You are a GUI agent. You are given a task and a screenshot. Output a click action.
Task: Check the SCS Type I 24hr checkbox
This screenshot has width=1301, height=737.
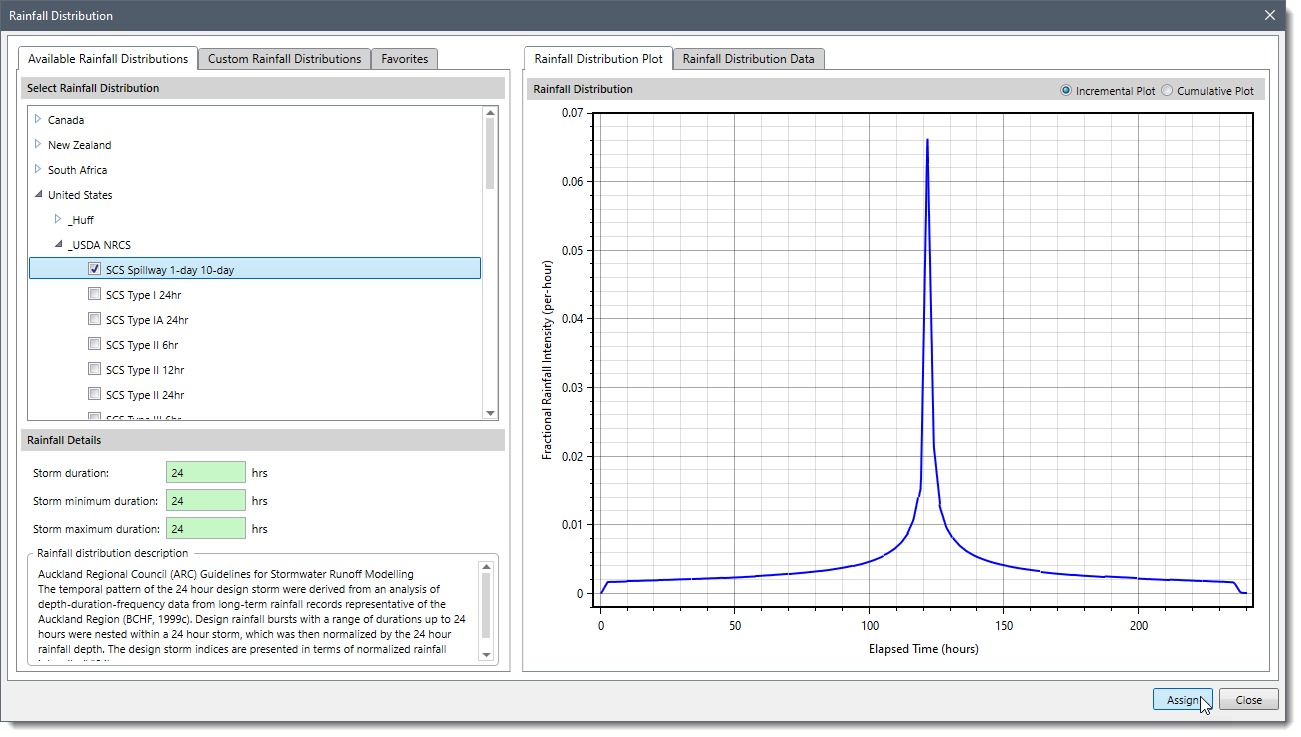coord(94,295)
